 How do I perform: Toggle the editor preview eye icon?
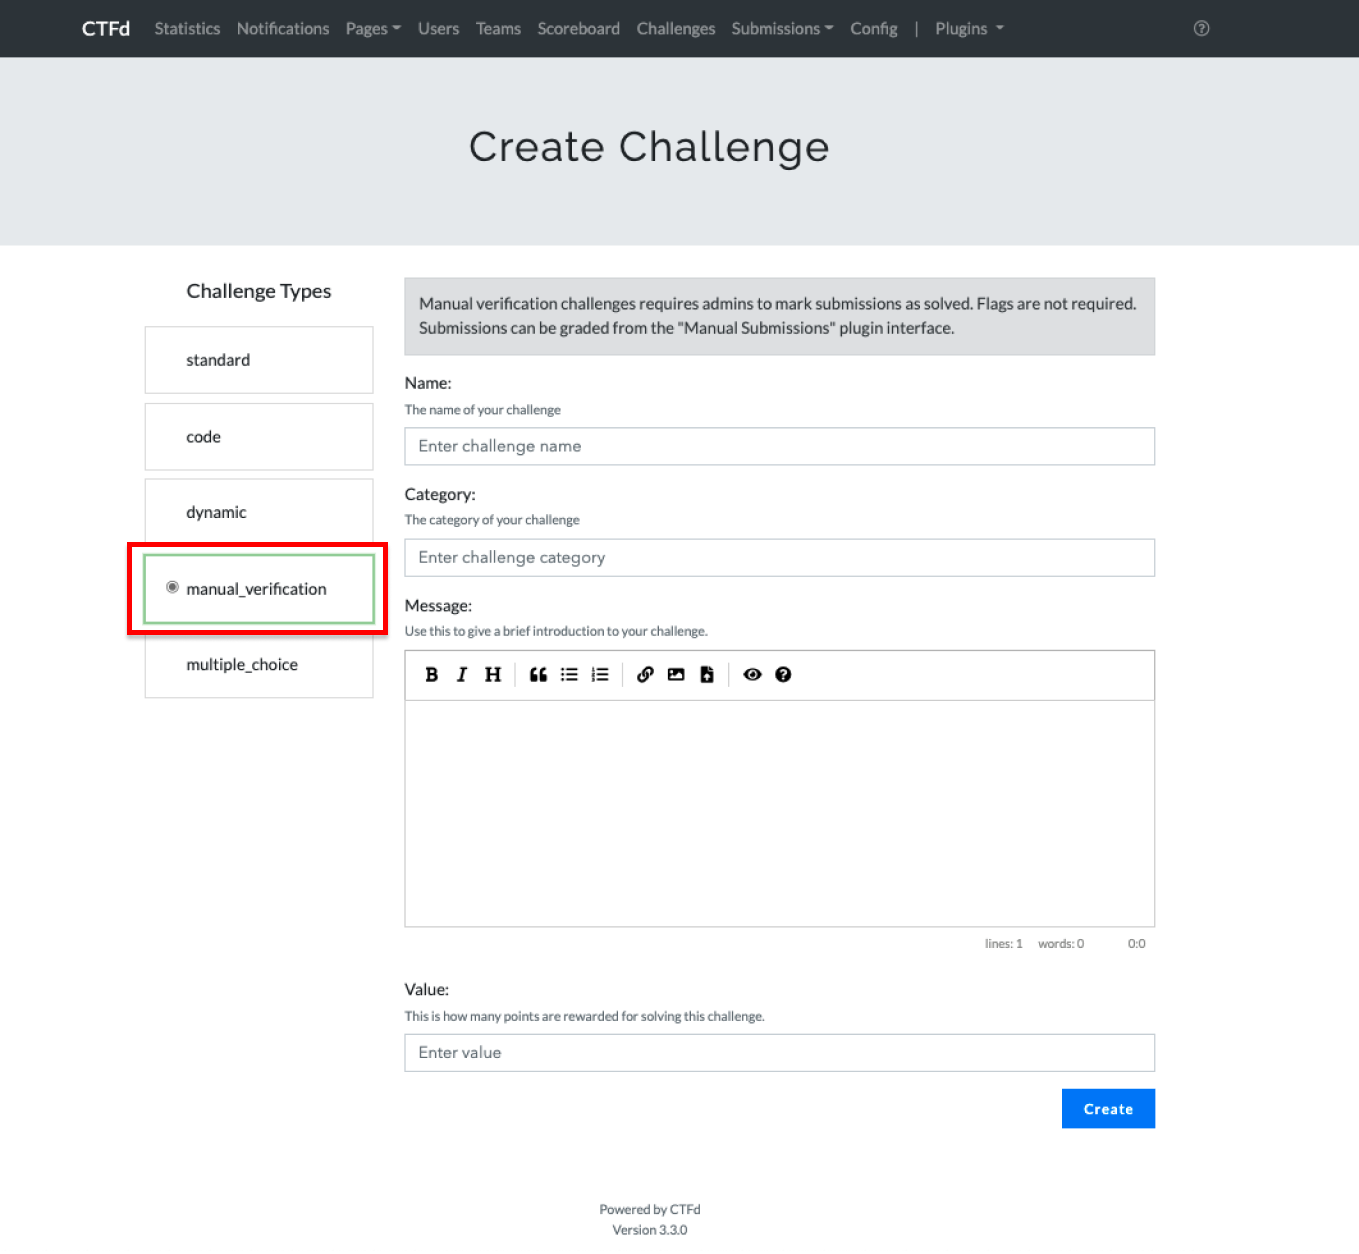click(x=753, y=675)
